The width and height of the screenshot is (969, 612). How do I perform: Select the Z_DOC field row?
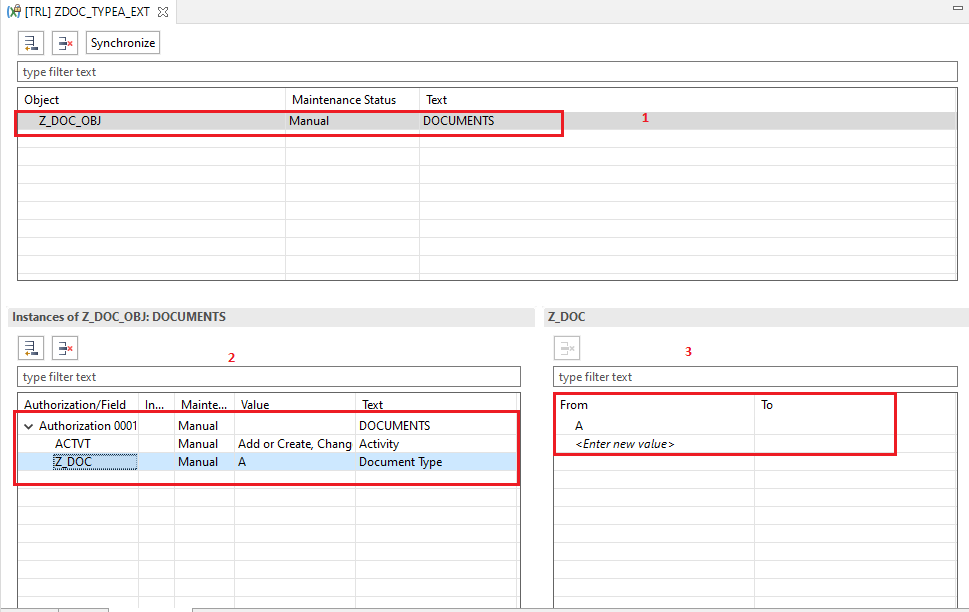[x=73, y=462]
